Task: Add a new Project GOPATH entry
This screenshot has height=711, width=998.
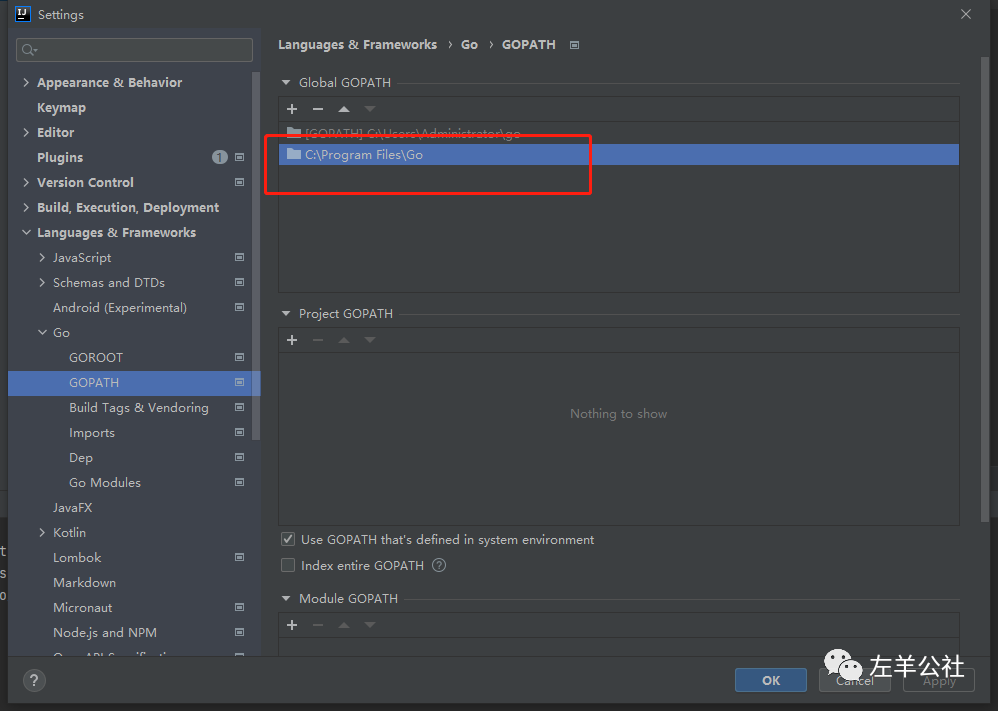Action: click(292, 340)
